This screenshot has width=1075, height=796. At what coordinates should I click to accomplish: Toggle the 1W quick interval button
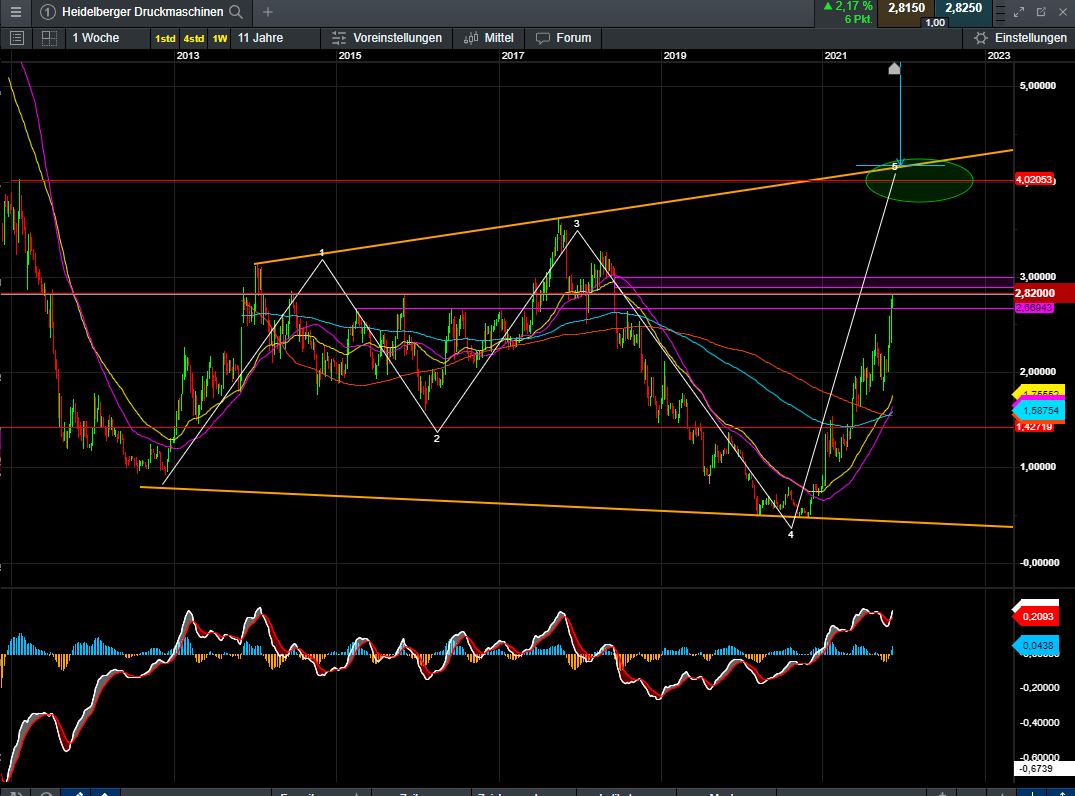coord(220,39)
